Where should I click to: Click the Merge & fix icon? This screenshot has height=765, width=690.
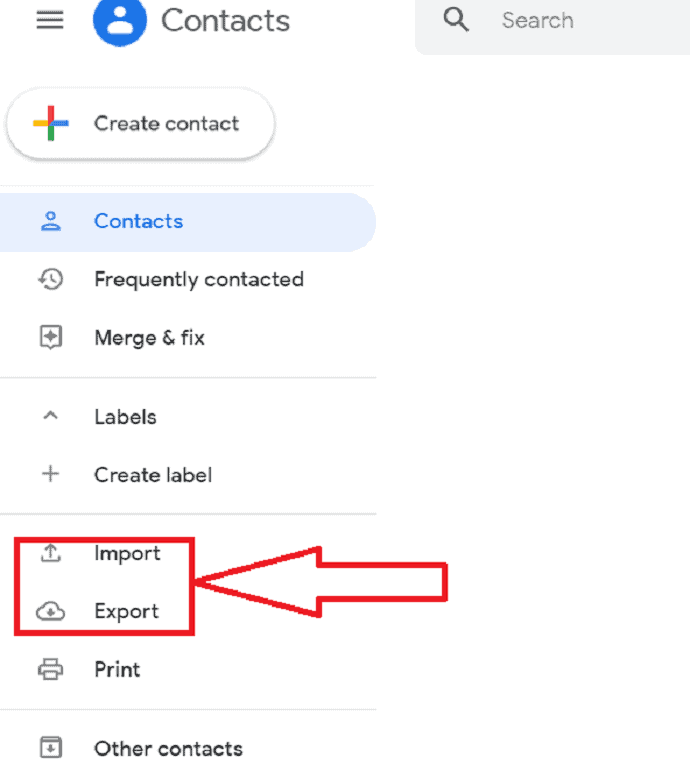(51, 337)
